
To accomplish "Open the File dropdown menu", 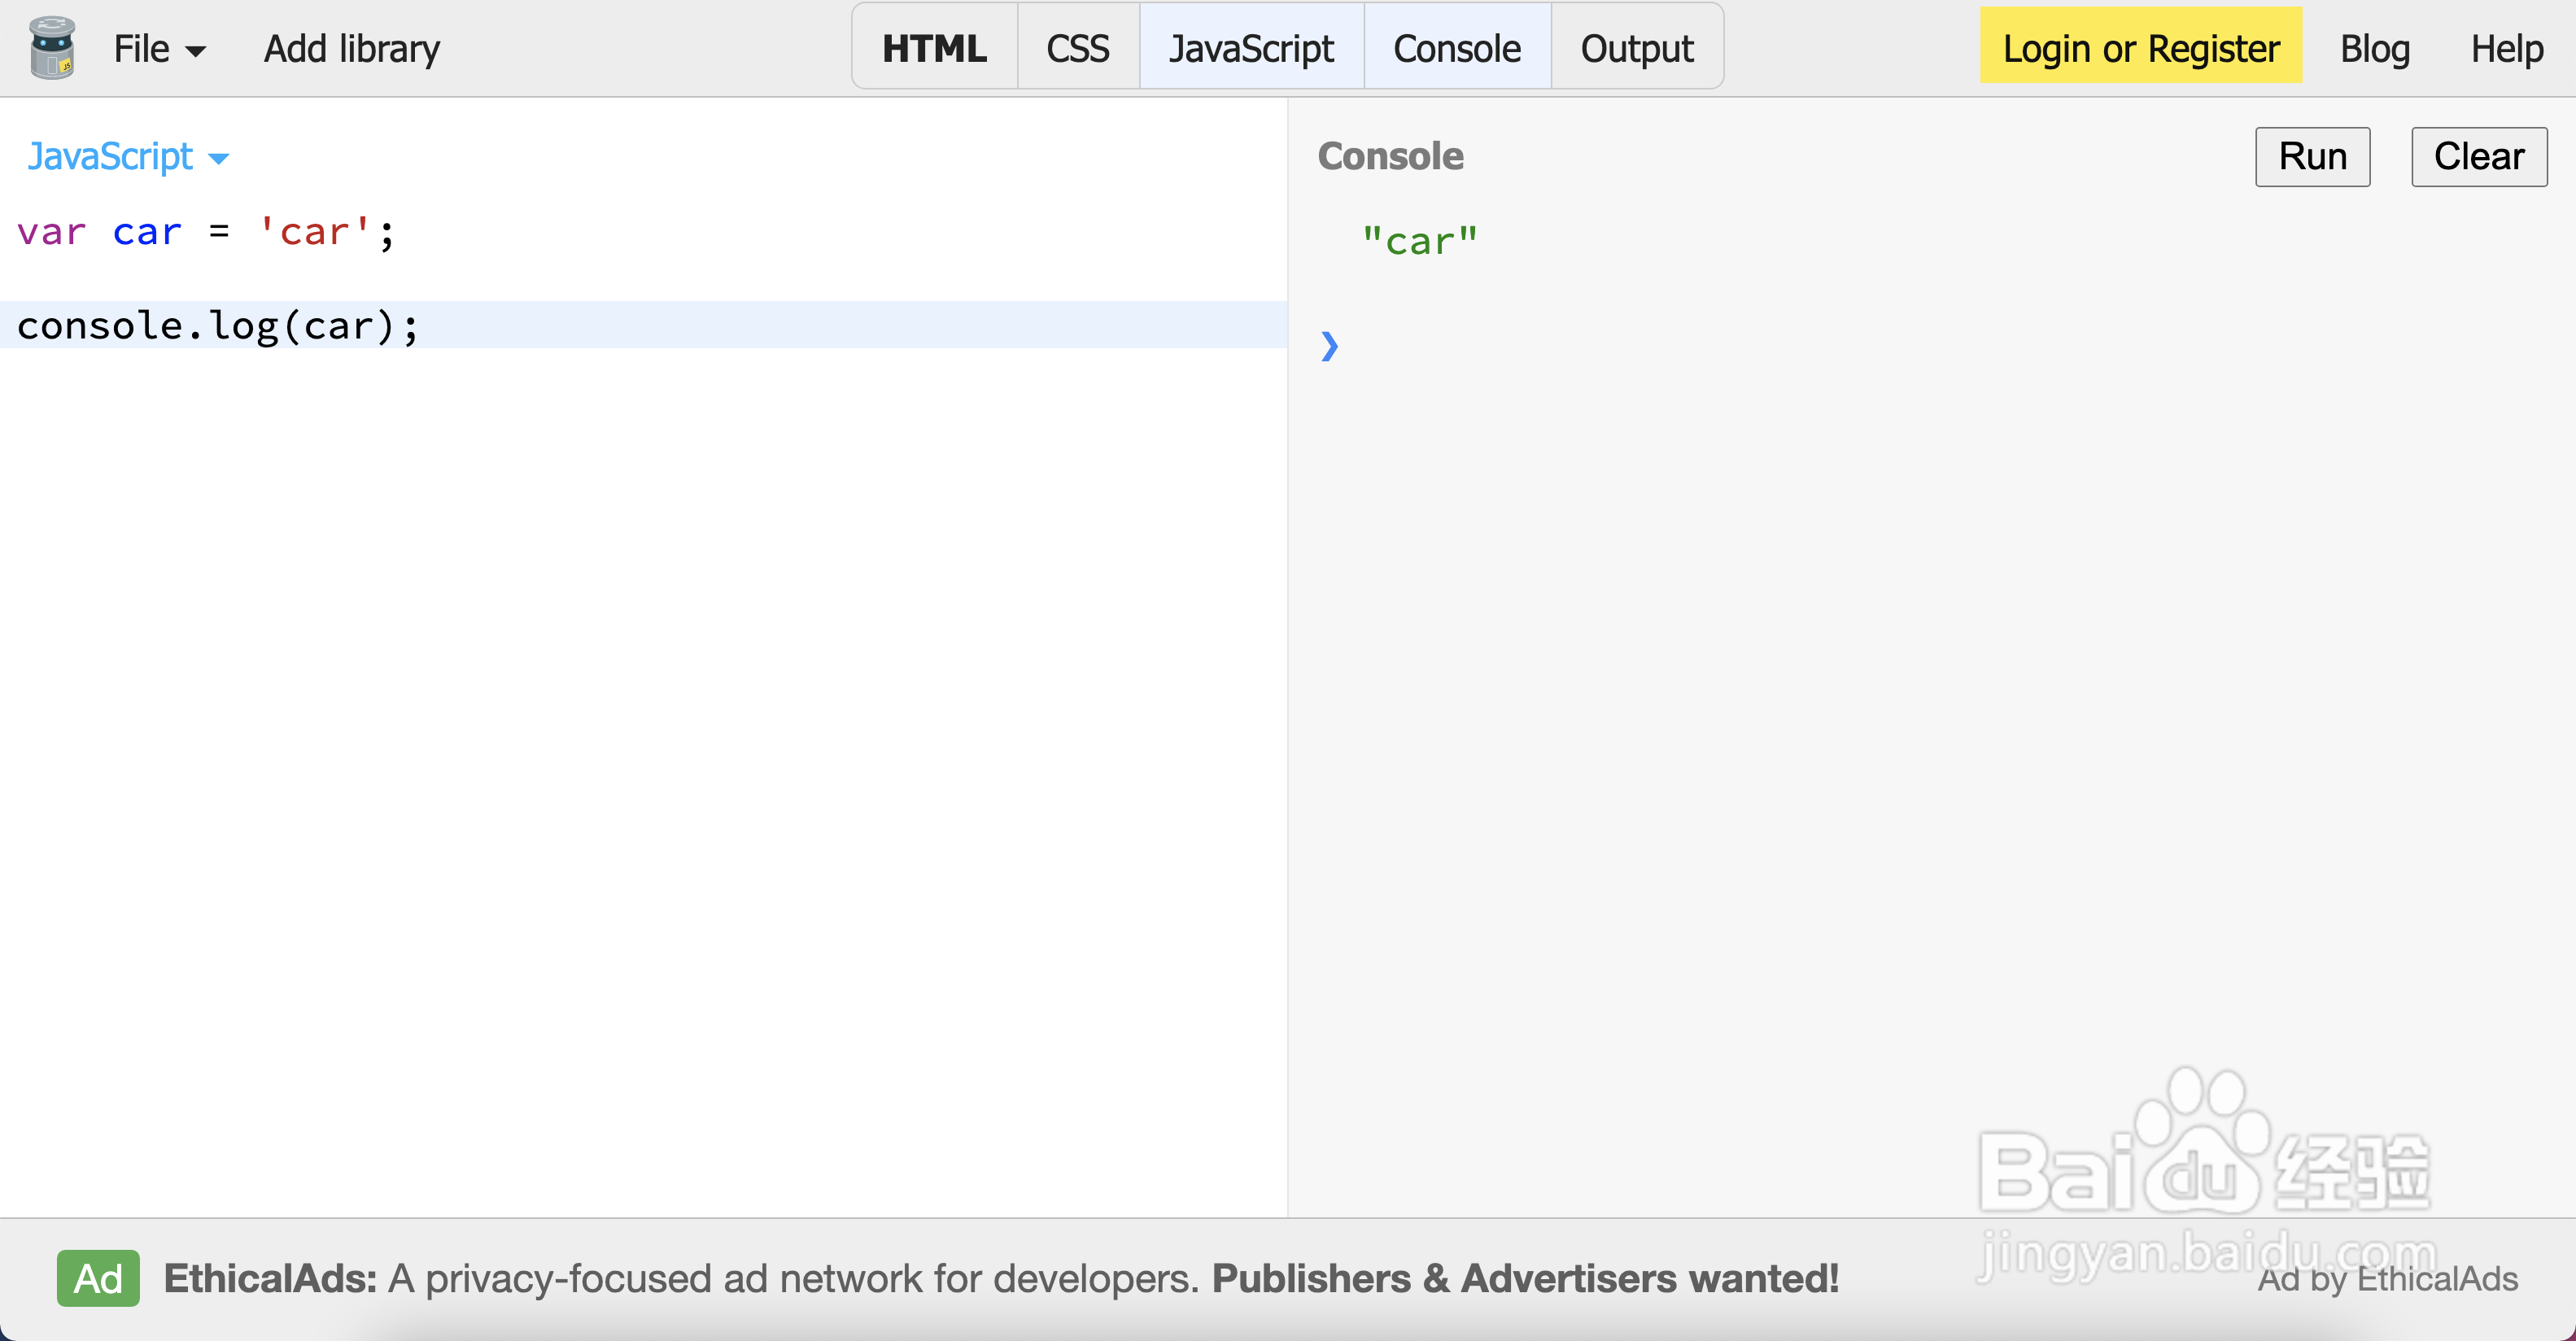I will [159, 48].
